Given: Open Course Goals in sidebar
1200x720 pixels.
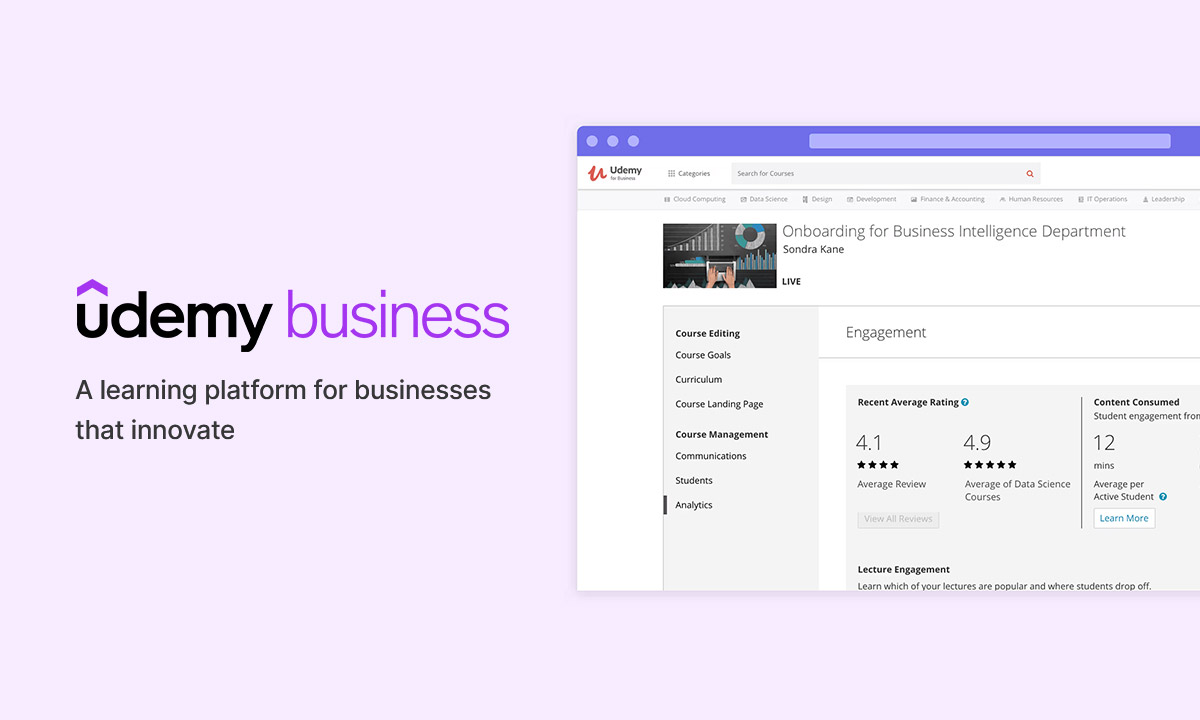Looking at the screenshot, I should click(703, 355).
